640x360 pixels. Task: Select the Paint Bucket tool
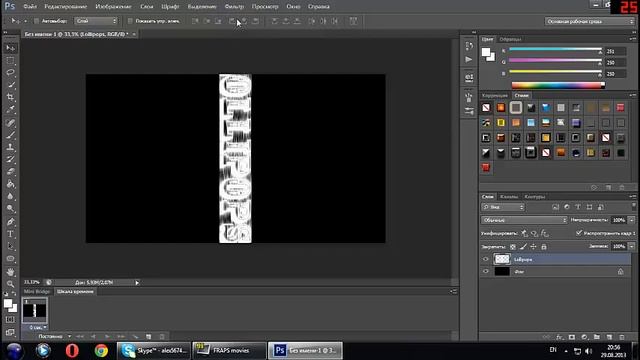[x=11, y=184]
